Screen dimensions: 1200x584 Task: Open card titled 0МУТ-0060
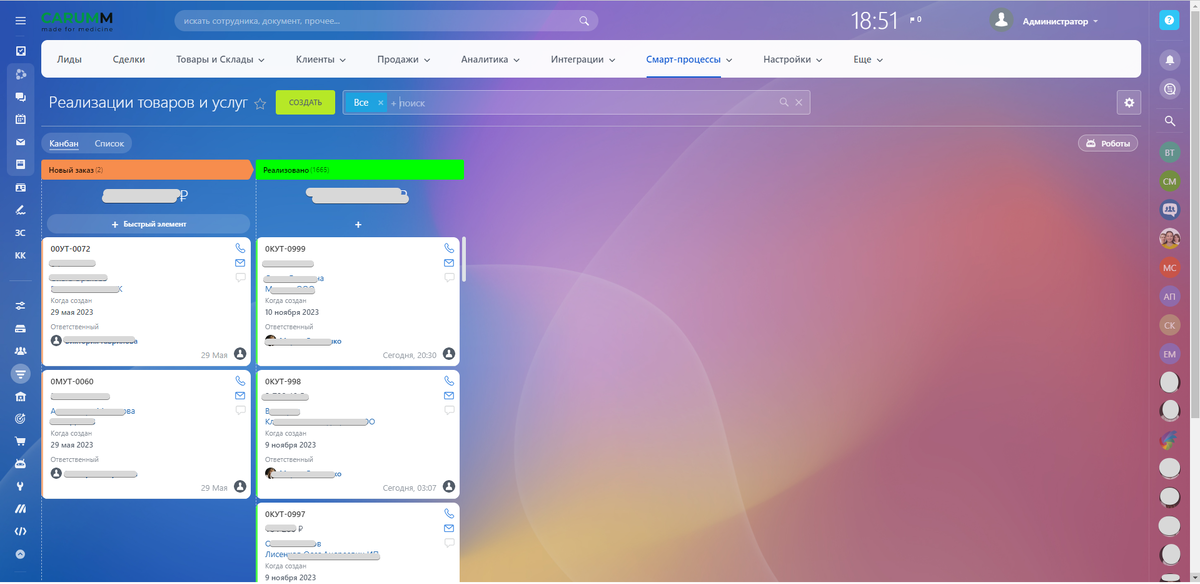72,381
